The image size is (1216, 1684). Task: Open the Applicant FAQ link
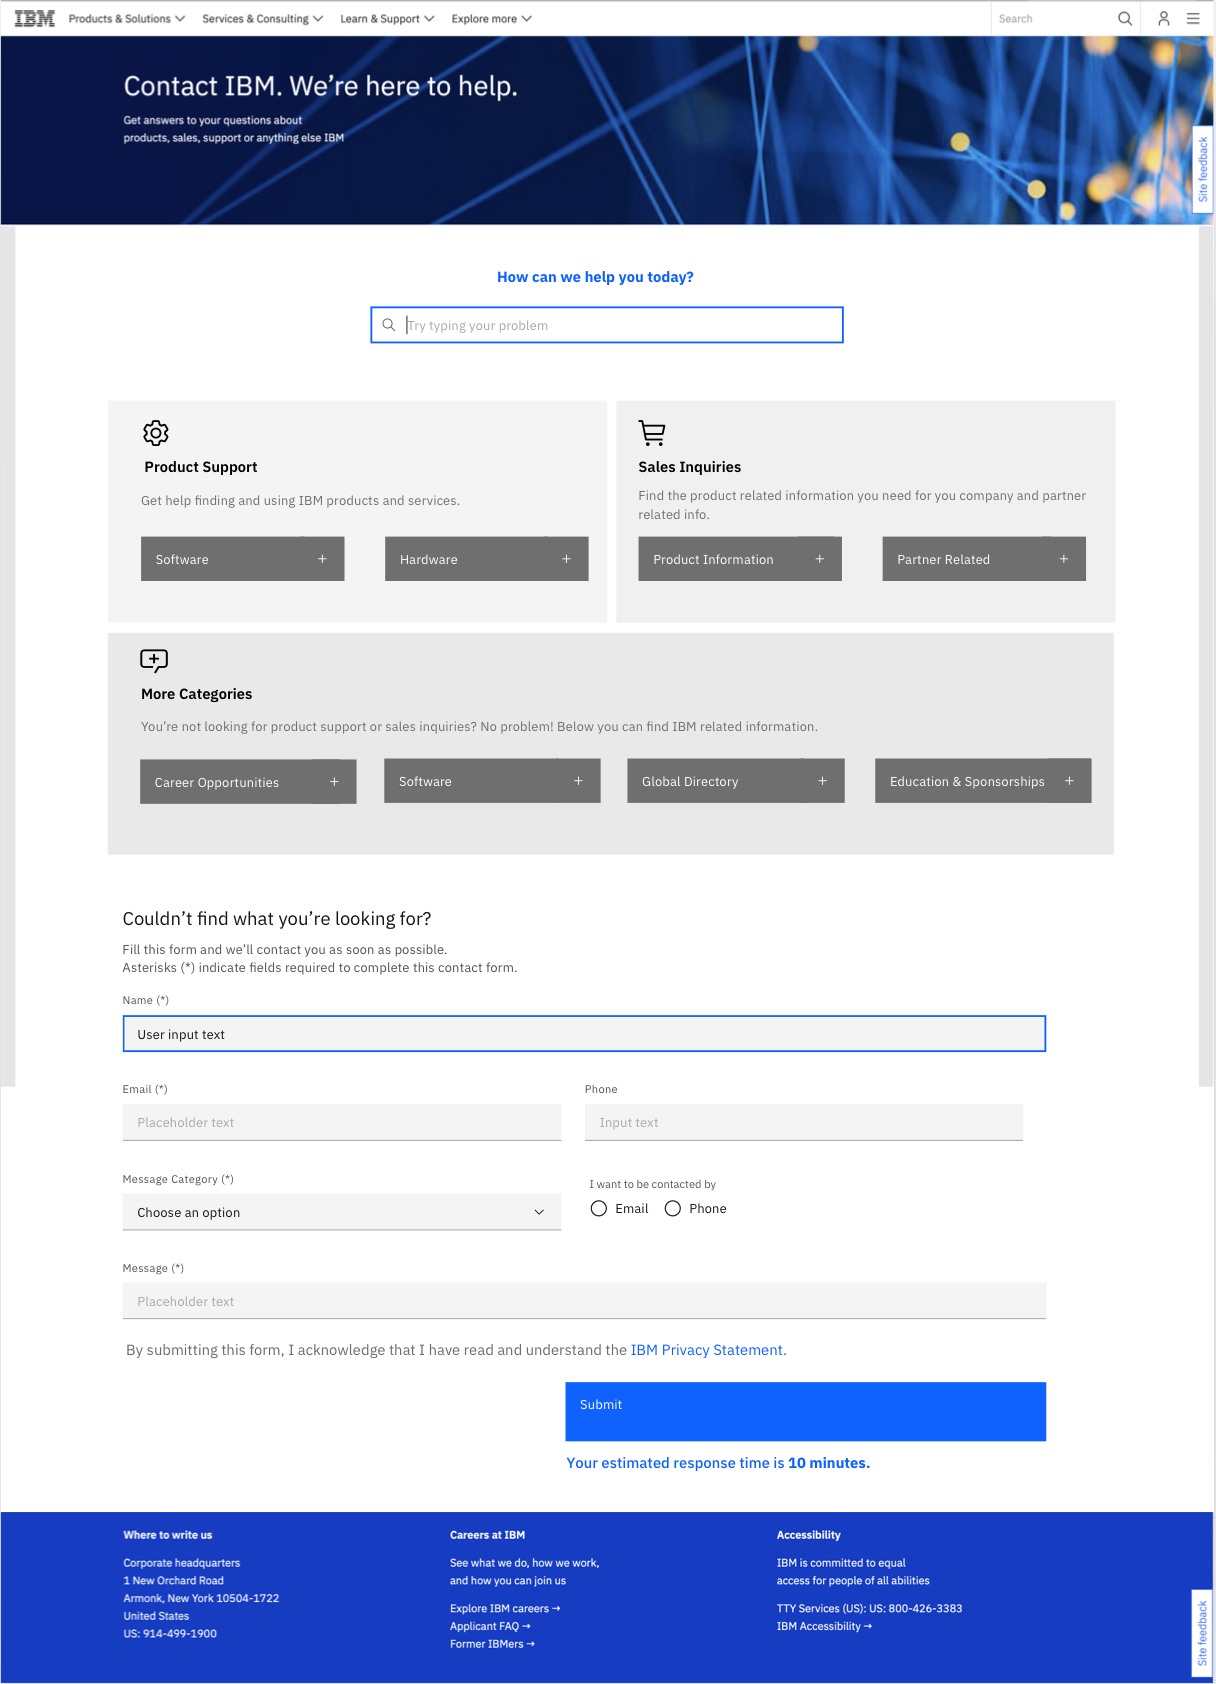pyautogui.click(x=490, y=1627)
